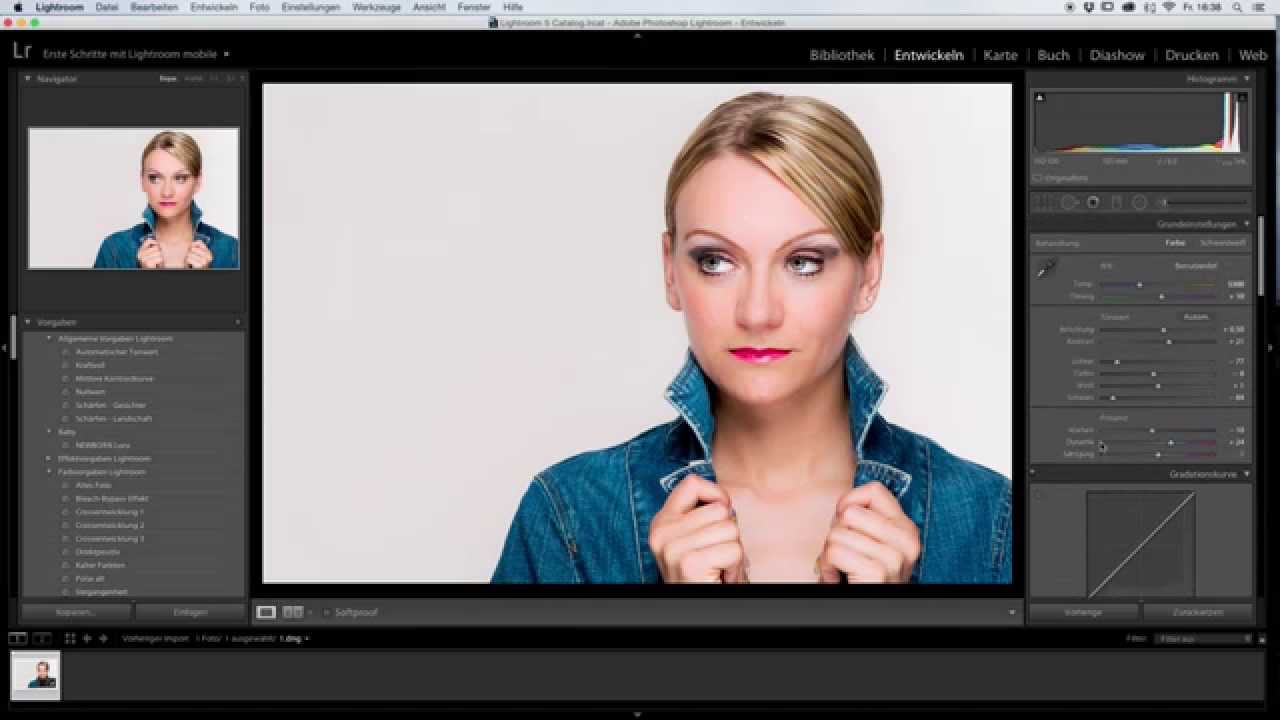
Task: Pick the white balance eyedropper tool
Action: [x=1046, y=268]
